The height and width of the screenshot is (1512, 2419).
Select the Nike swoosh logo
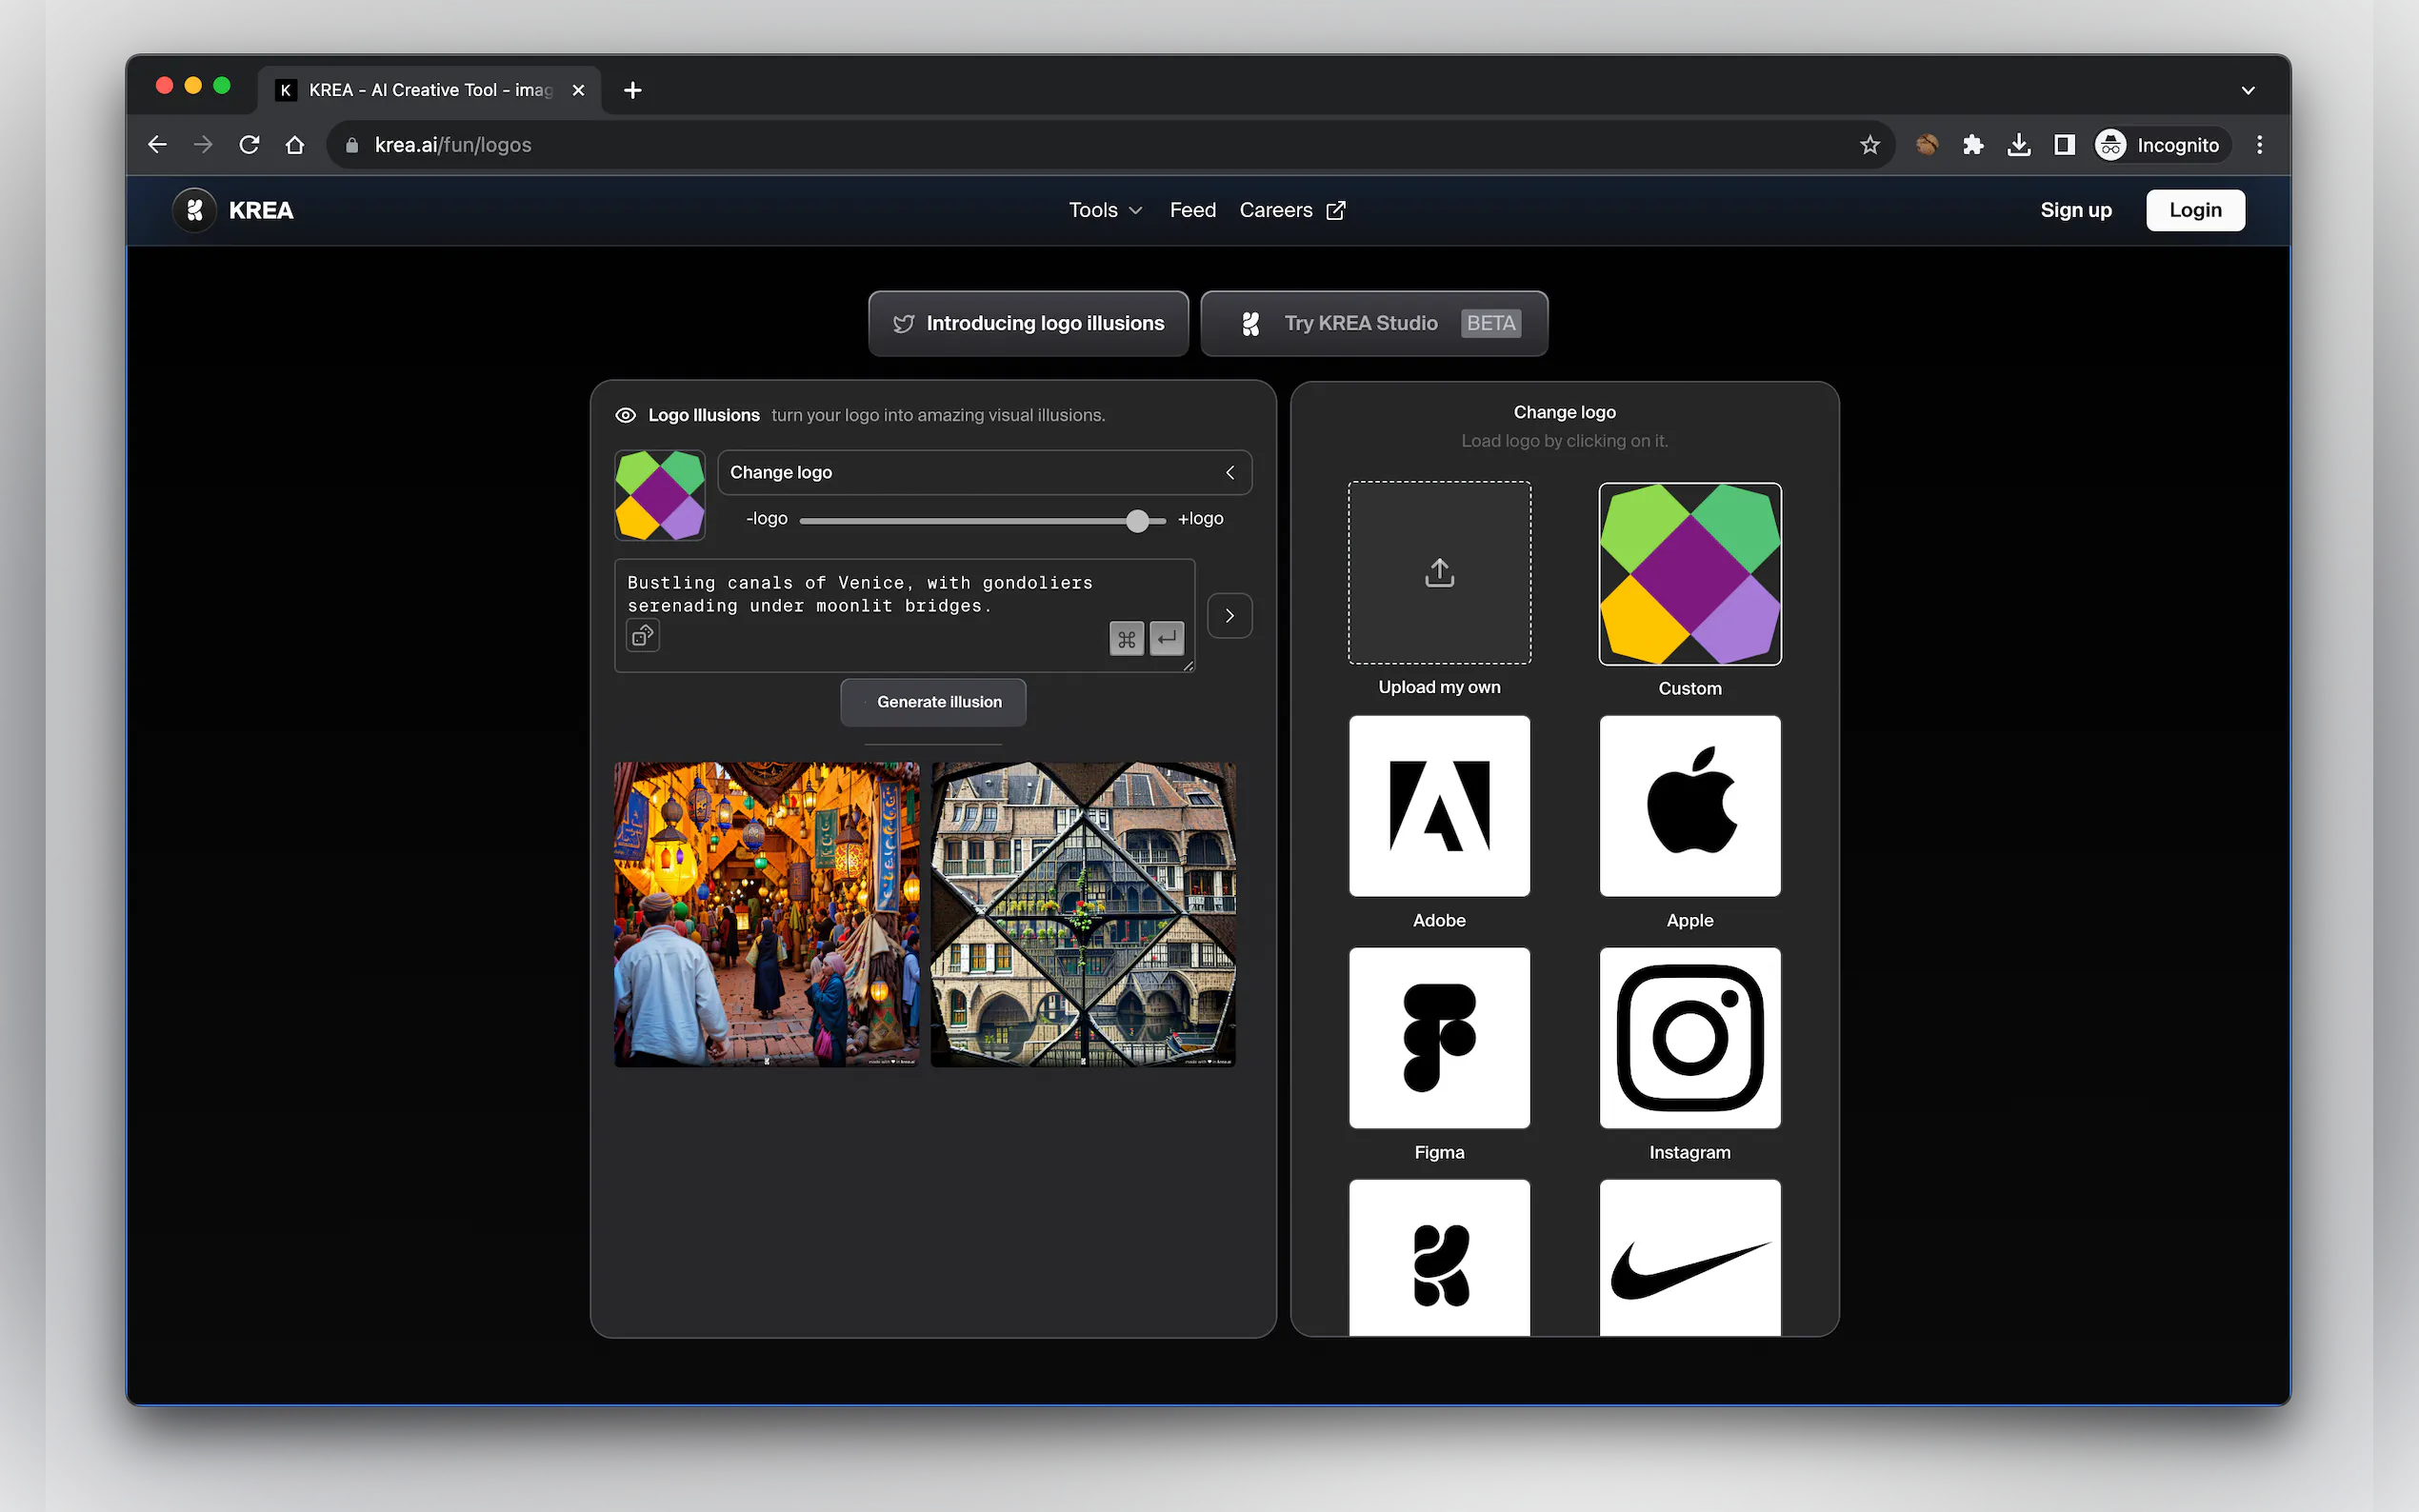pyautogui.click(x=1689, y=1257)
